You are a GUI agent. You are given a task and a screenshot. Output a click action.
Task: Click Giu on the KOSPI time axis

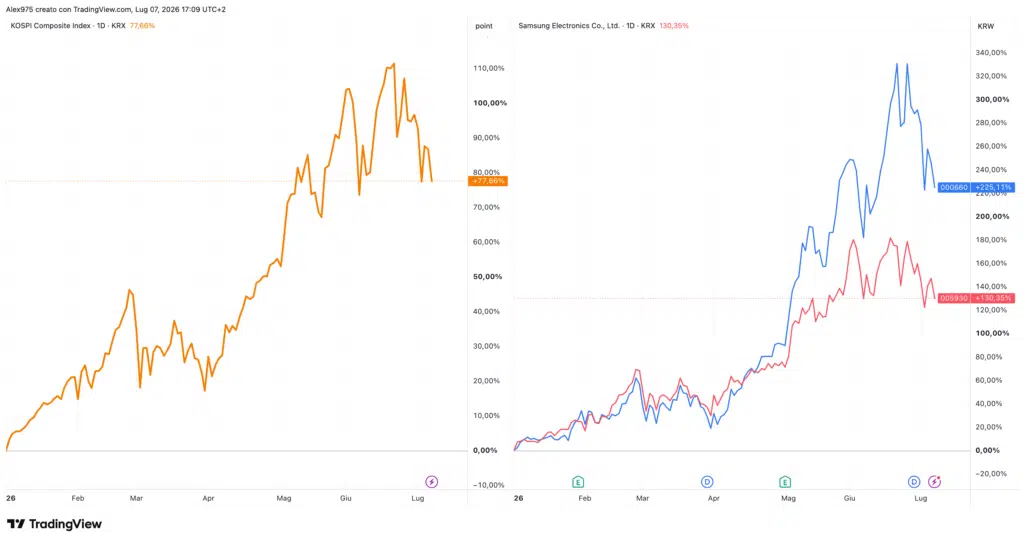(x=345, y=498)
